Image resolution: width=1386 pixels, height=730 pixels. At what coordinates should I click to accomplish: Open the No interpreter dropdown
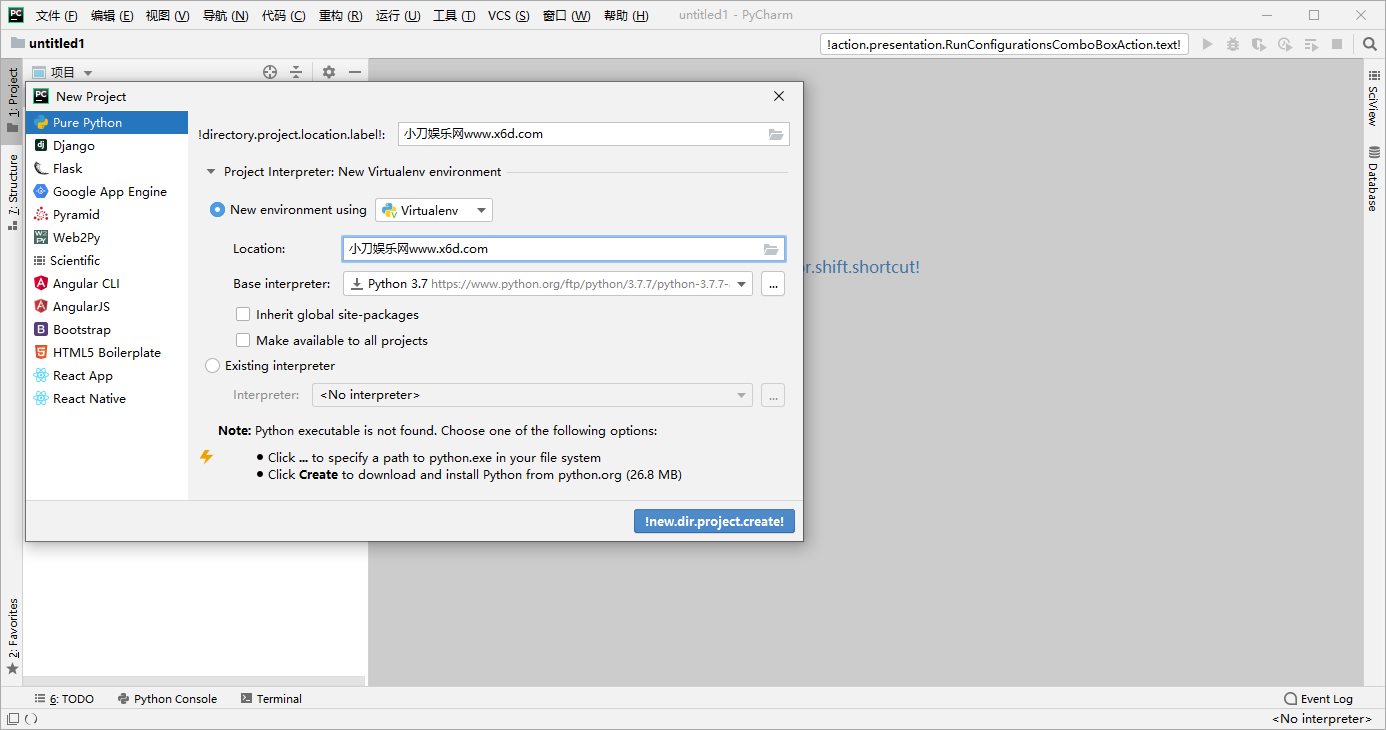click(x=532, y=395)
